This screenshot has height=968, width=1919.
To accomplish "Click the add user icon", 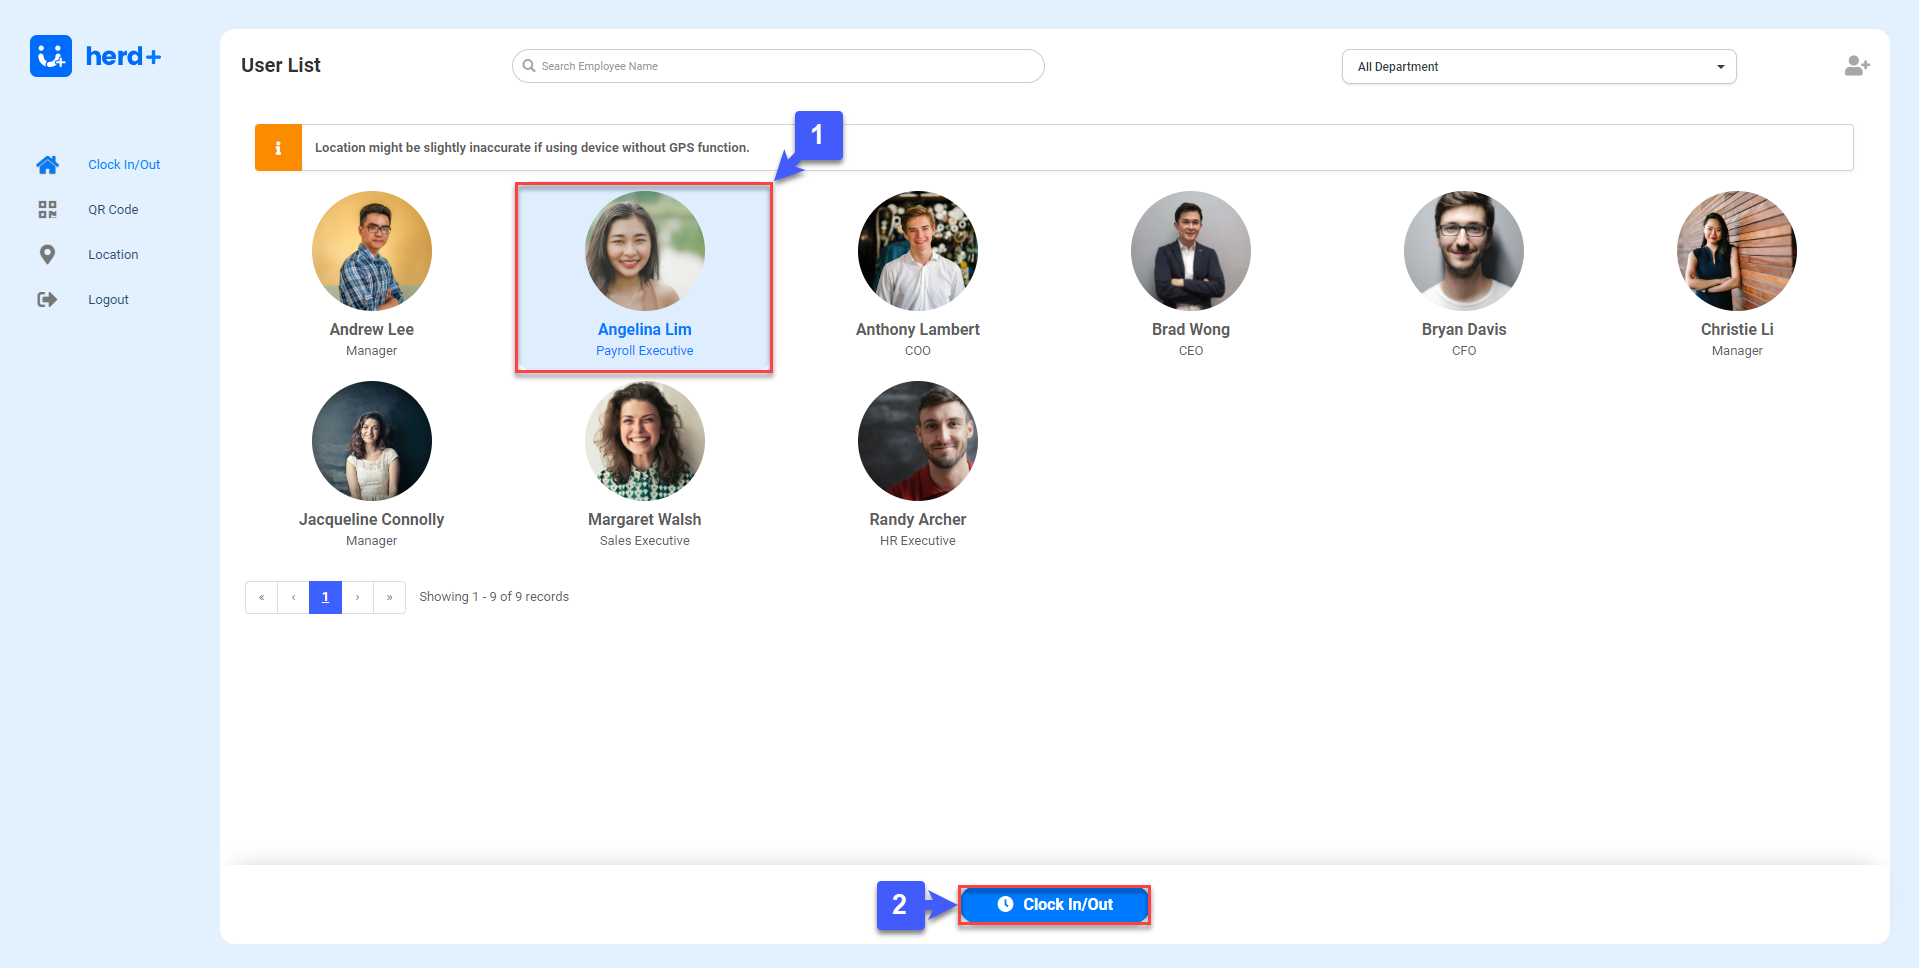I will point(1856,66).
